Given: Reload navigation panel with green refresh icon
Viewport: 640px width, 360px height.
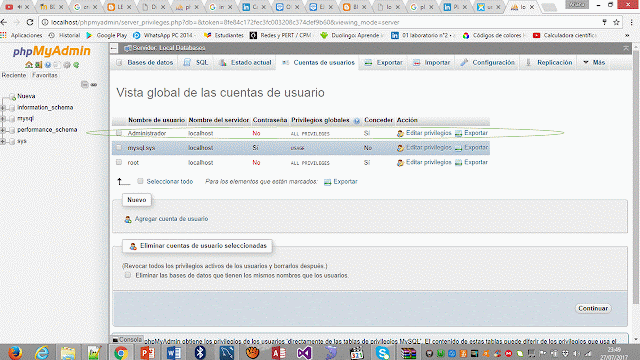Looking at the screenshot, I should [x=76, y=65].
